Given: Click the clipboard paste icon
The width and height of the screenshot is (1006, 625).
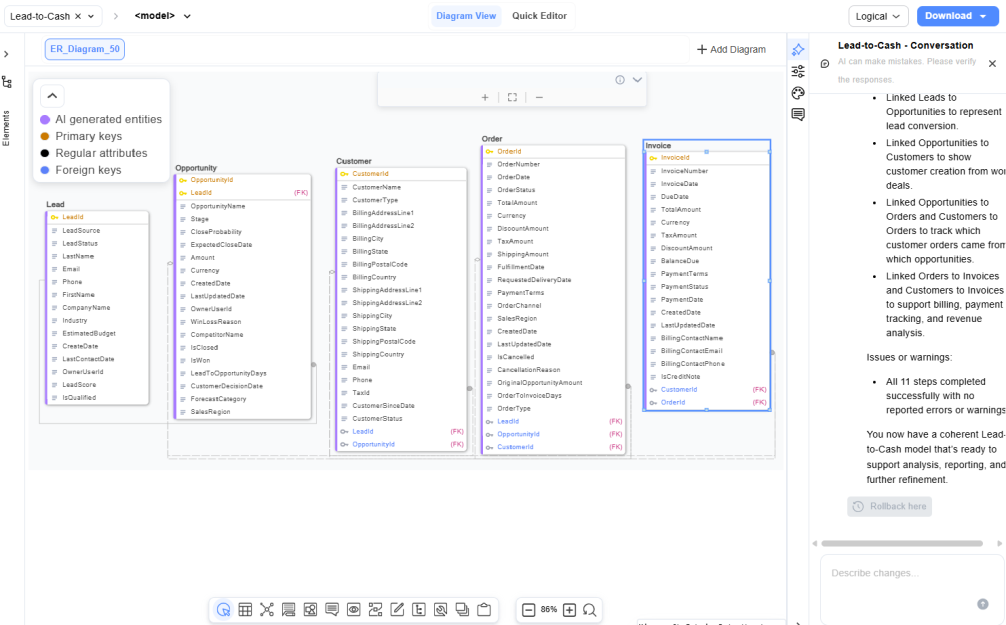Looking at the screenshot, I should 484,610.
